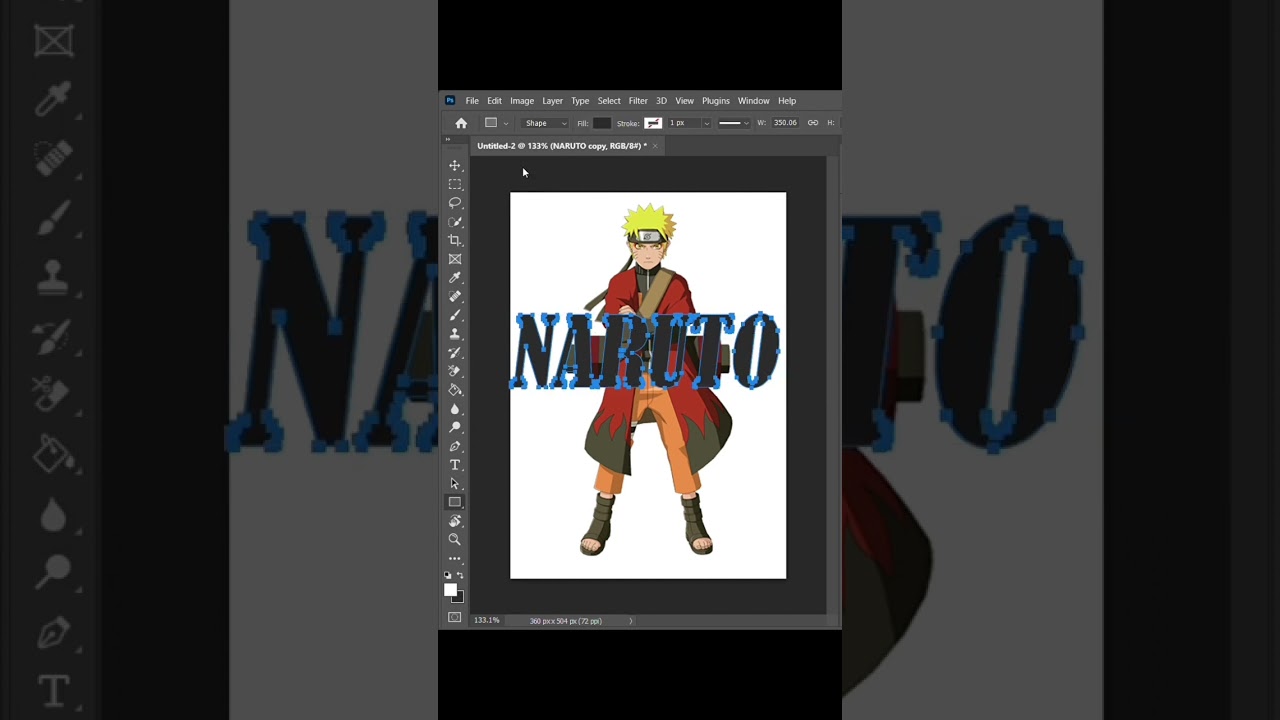The width and height of the screenshot is (1280, 720).
Task: Open the View menu
Action: [x=684, y=101]
